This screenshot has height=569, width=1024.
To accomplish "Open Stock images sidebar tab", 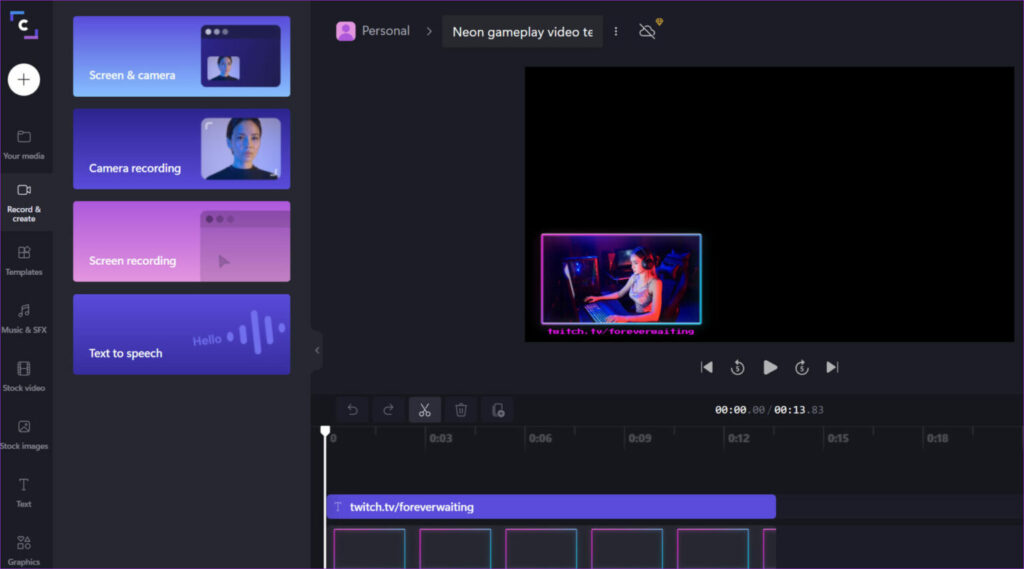I will tap(24, 435).
